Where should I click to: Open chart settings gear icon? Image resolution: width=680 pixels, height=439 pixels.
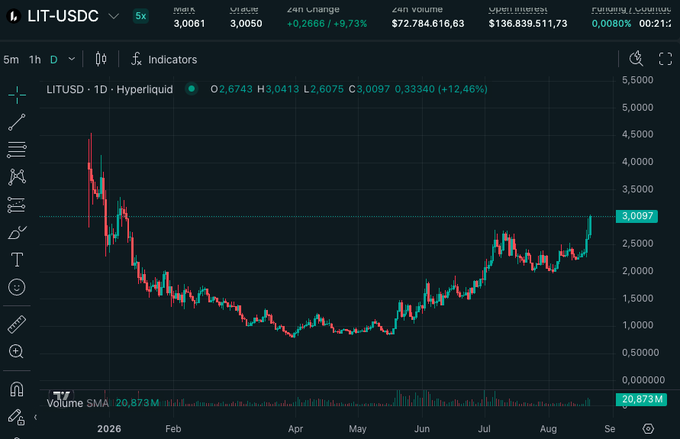(x=648, y=429)
